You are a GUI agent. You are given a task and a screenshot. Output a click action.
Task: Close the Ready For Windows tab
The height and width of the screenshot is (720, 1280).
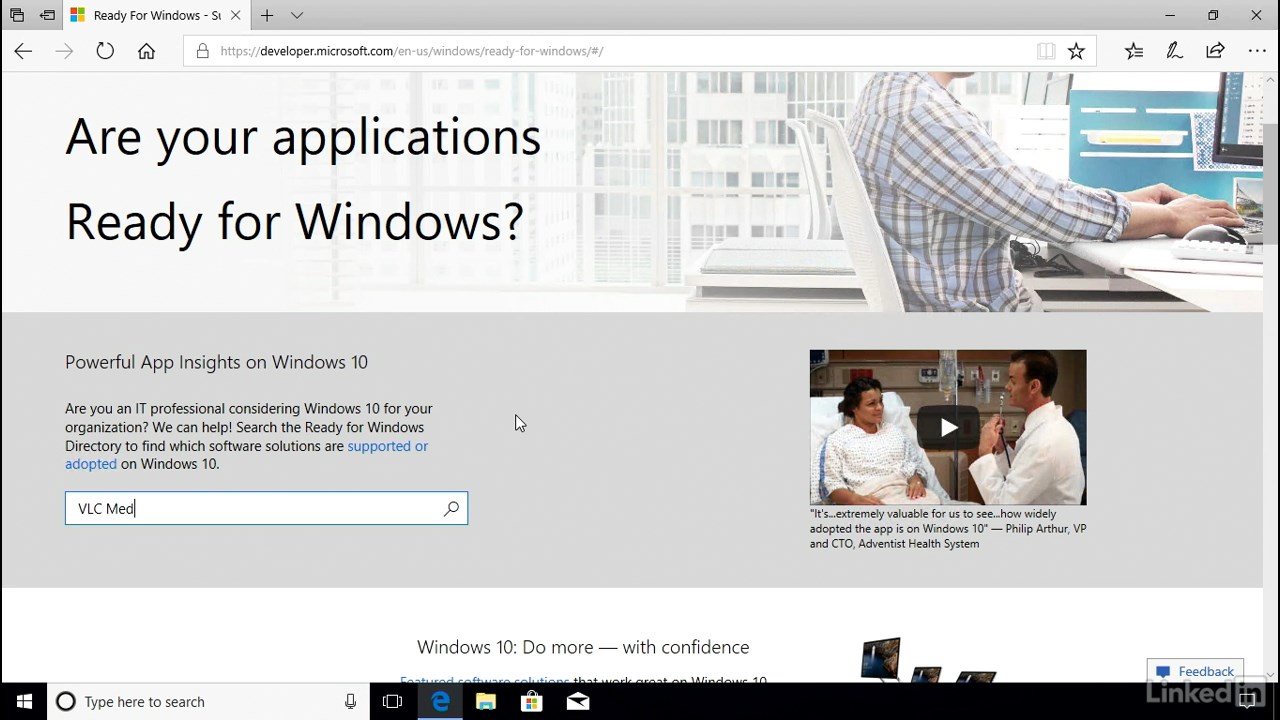pyautogui.click(x=236, y=15)
